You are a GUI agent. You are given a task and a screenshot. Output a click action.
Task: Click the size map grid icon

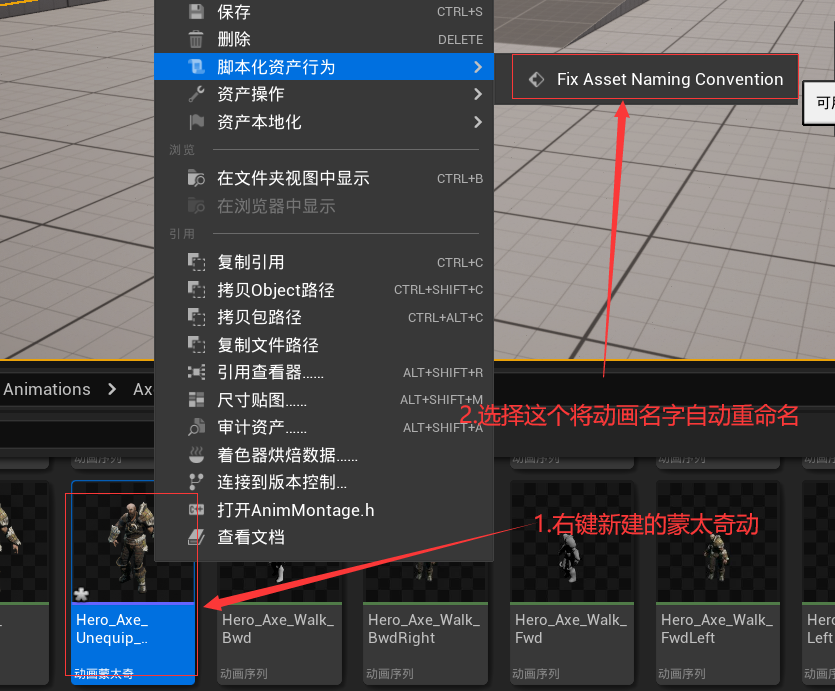[x=197, y=399]
